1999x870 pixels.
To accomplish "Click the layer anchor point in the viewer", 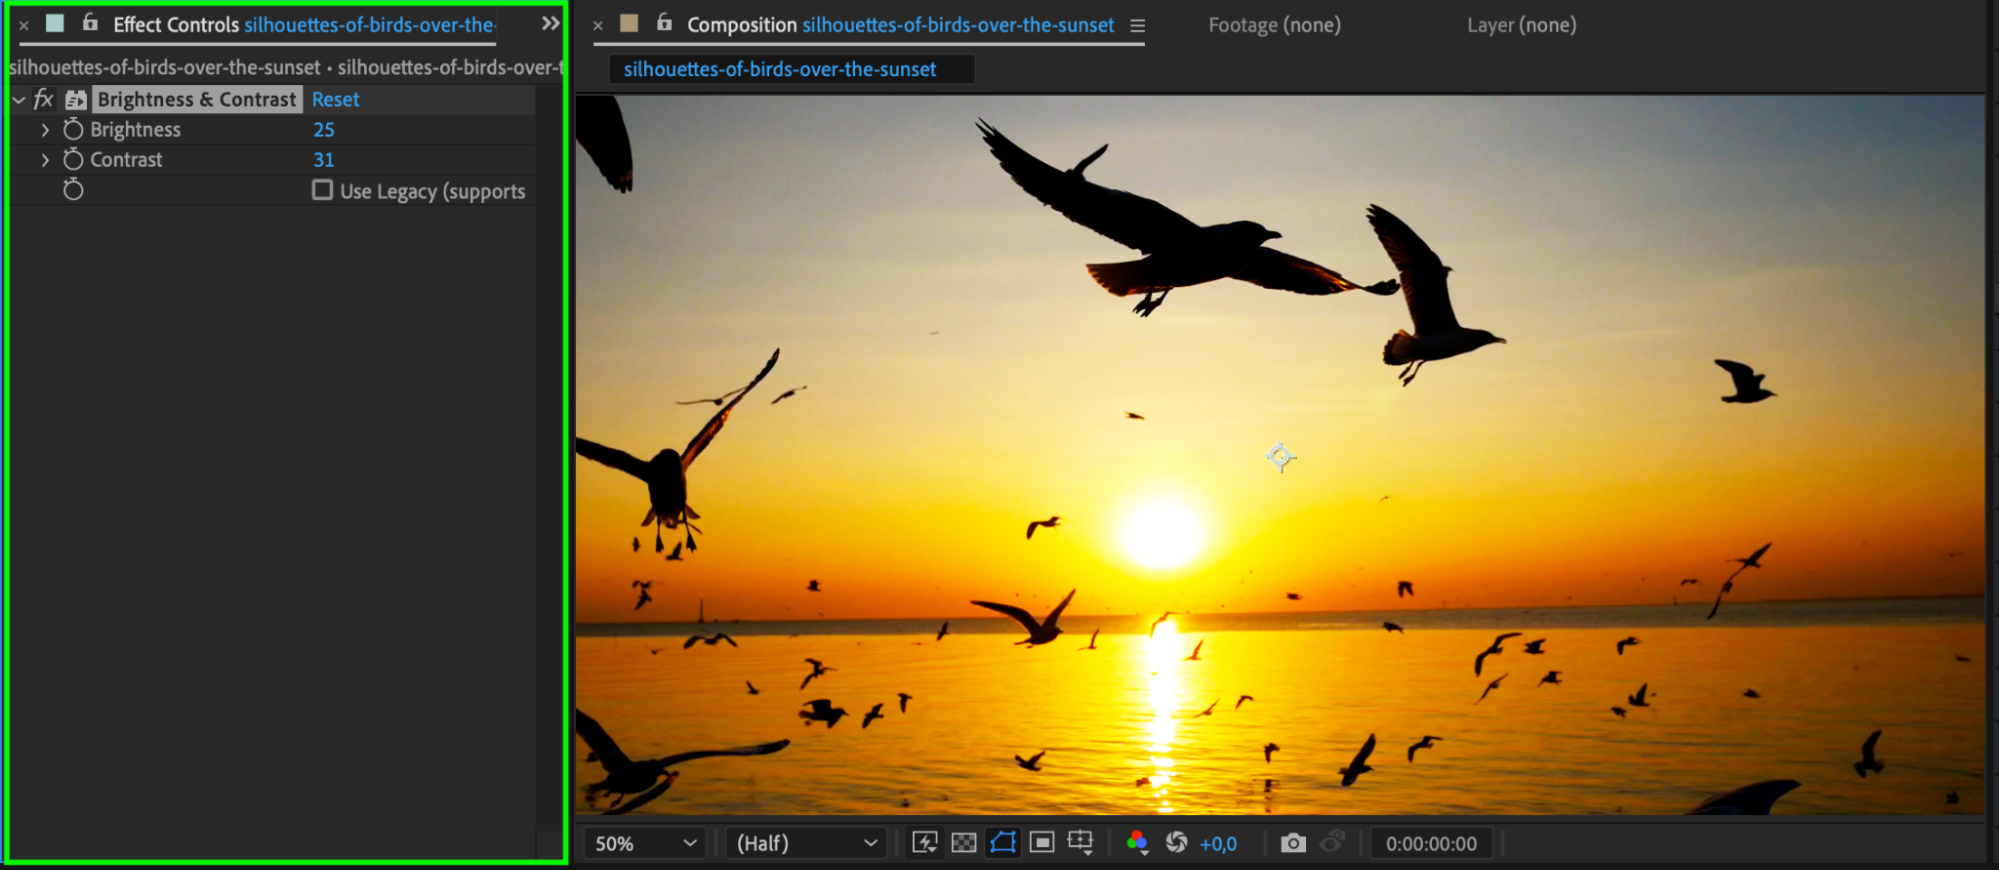I will (1280, 457).
